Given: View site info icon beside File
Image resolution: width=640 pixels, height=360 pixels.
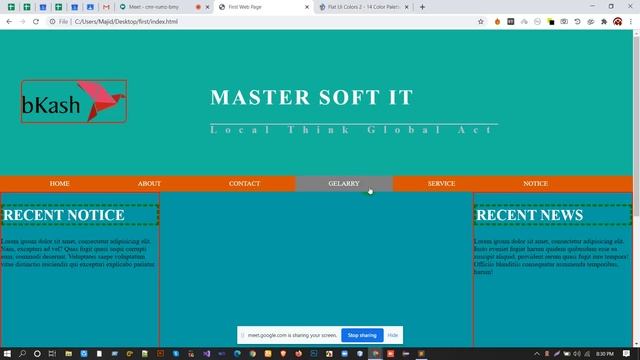Looking at the screenshot, I should click(x=52, y=22).
